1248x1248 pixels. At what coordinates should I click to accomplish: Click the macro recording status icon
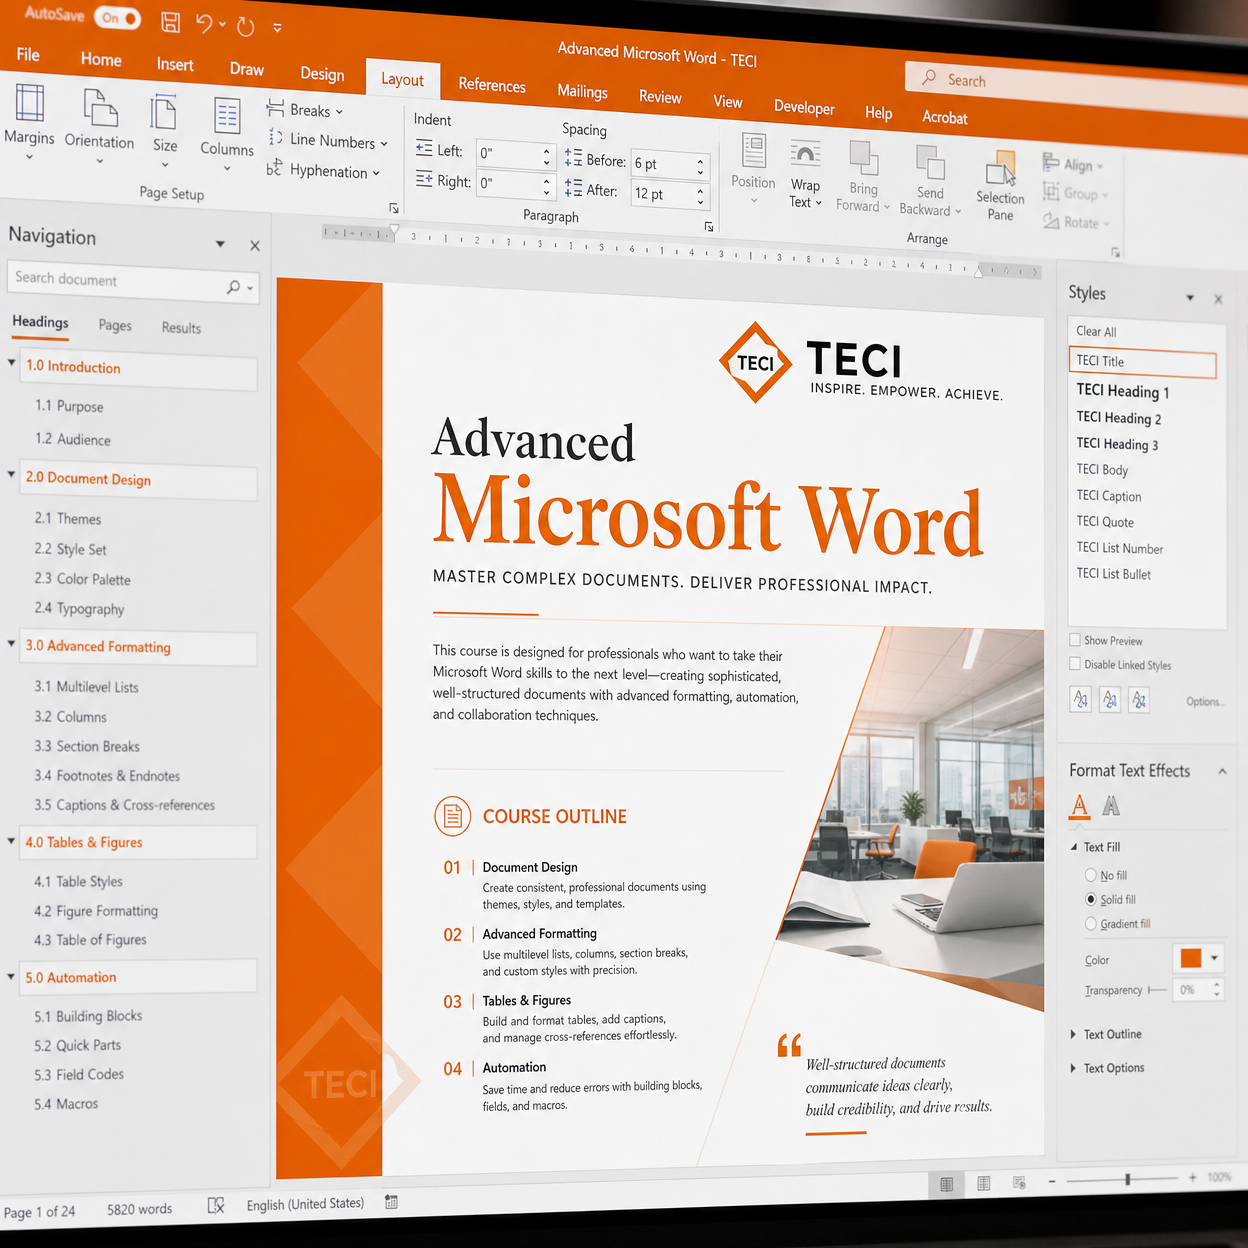tap(391, 1202)
